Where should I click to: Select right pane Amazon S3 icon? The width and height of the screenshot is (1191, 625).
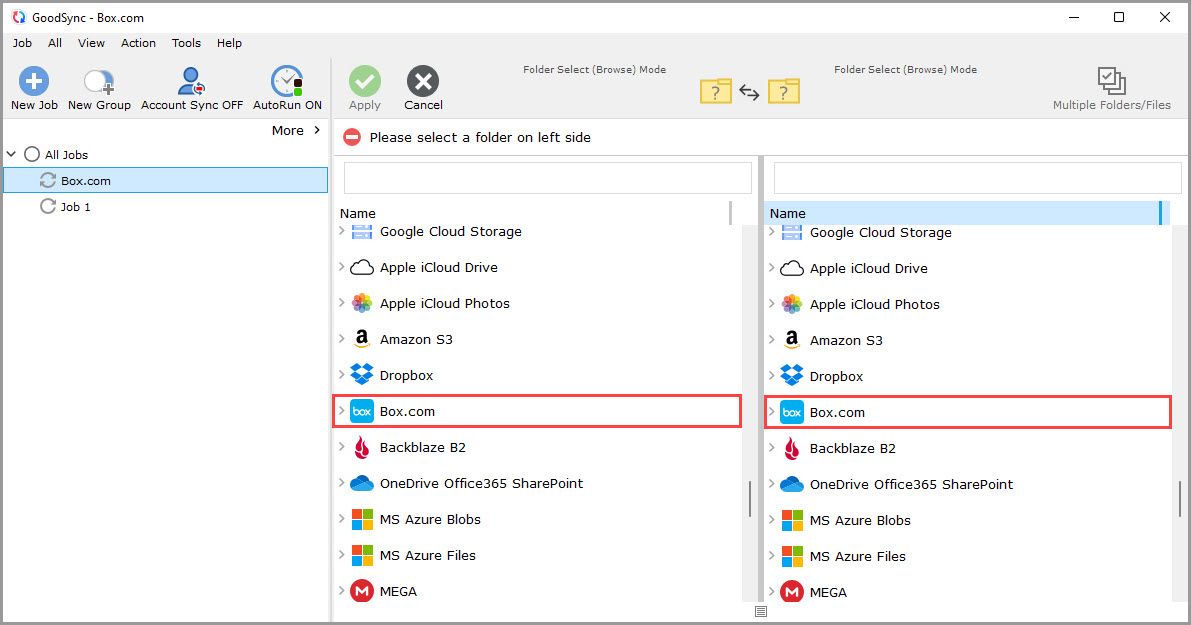[791, 340]
